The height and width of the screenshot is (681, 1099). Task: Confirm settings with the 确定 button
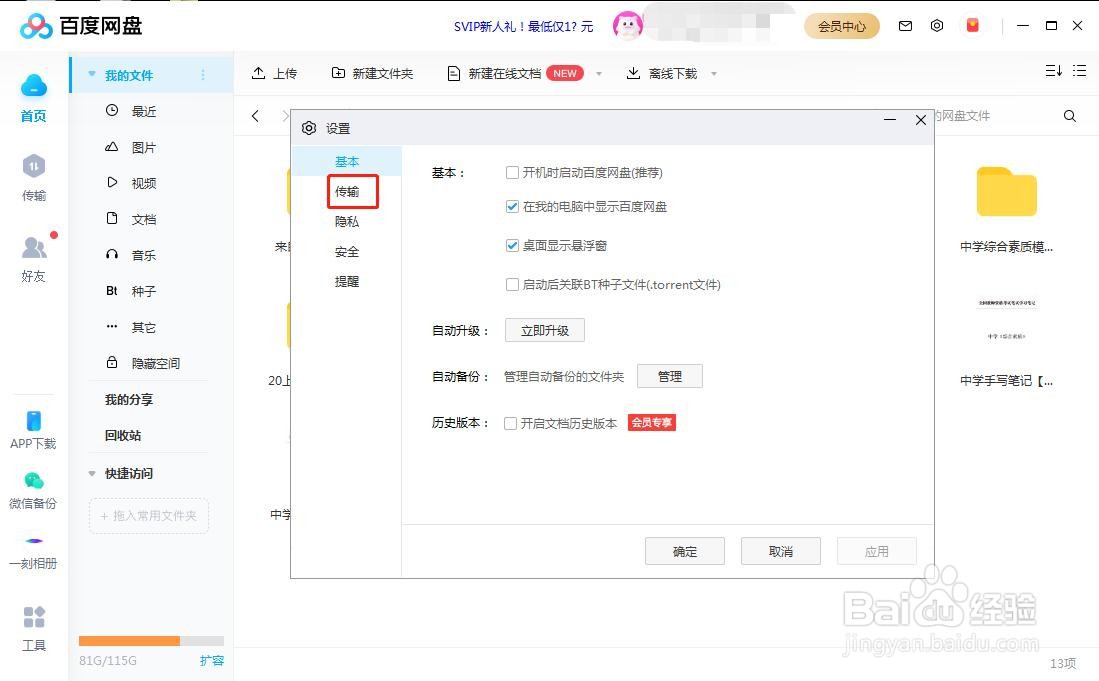pyautogui.click(x=685, y=551)
